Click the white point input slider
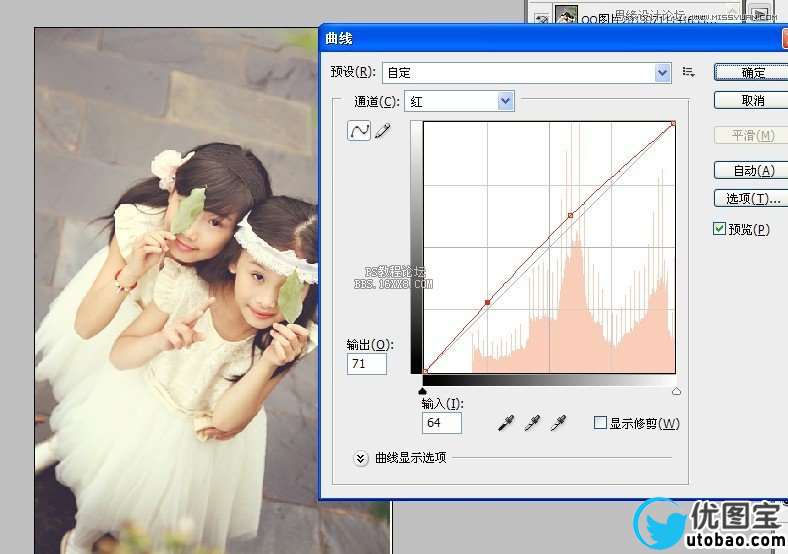 coord(676,391)
